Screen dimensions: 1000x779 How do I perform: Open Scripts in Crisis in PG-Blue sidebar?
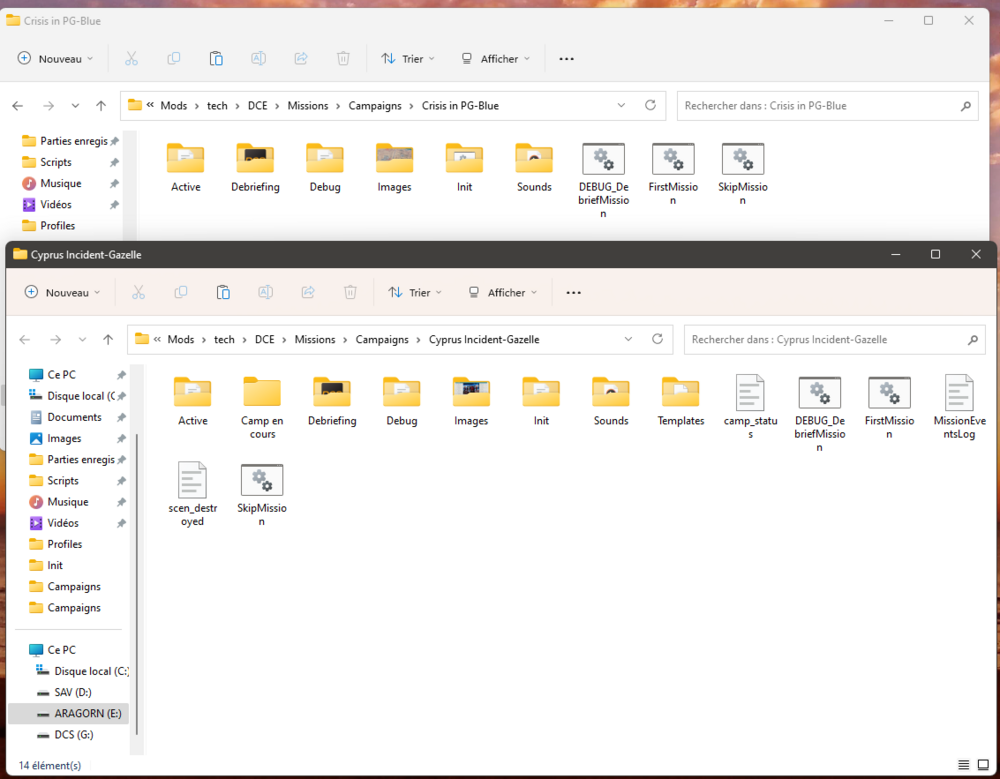click(x=55, y=162)
